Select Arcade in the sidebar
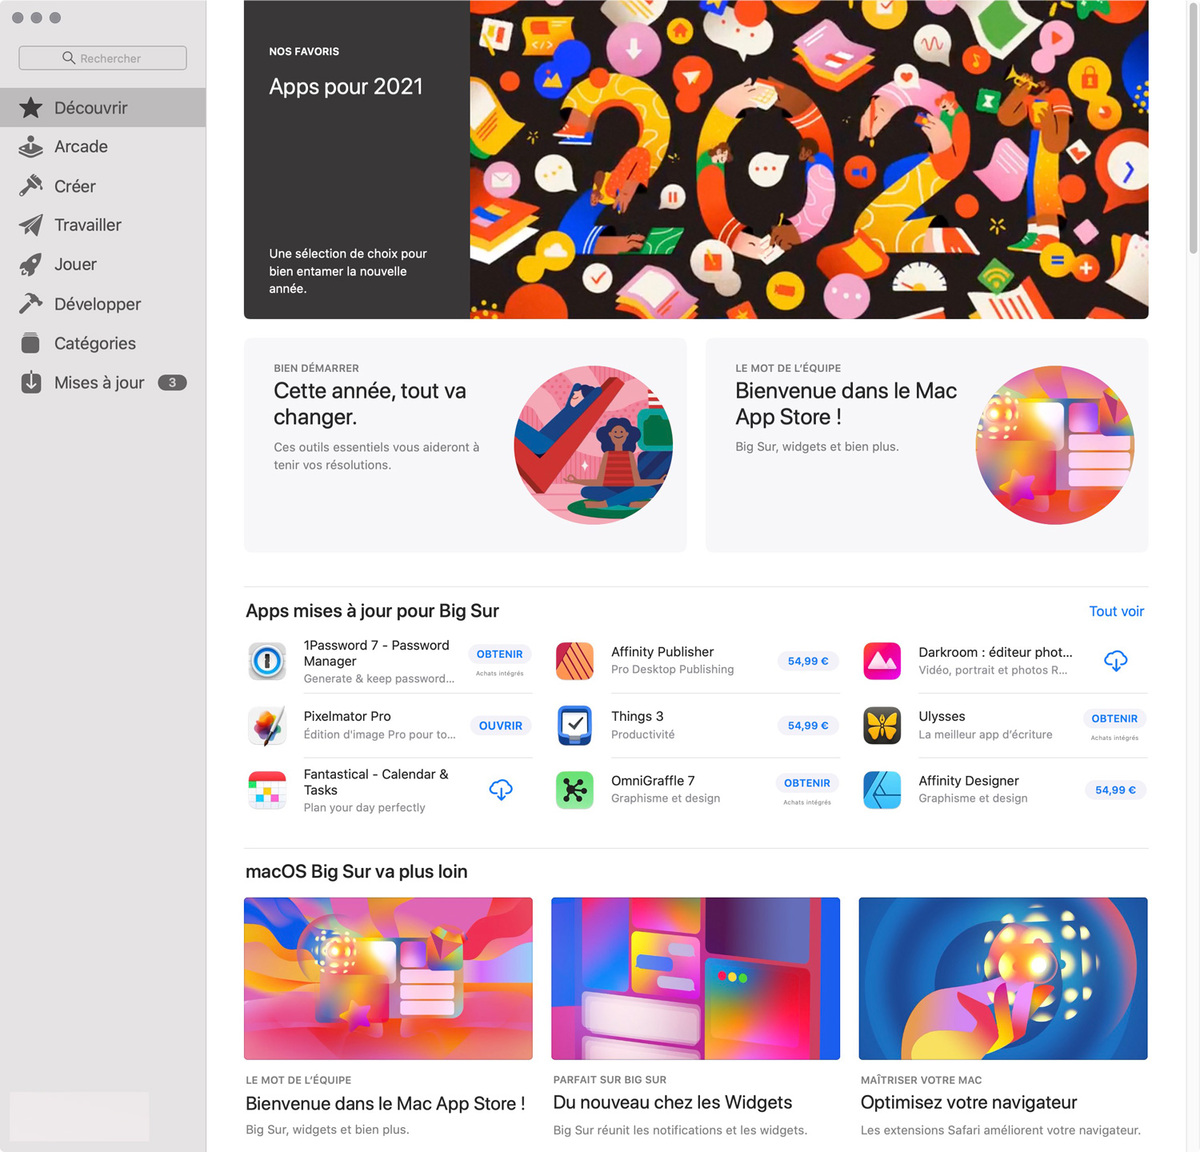This screenshot has height=1152, width=1200. (x=103, y=147)
